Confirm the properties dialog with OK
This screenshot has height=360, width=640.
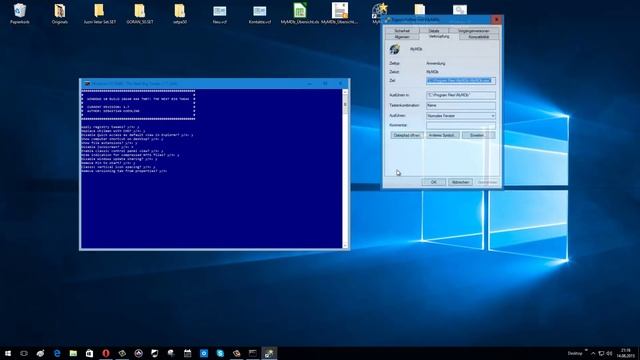coord(433,182)
